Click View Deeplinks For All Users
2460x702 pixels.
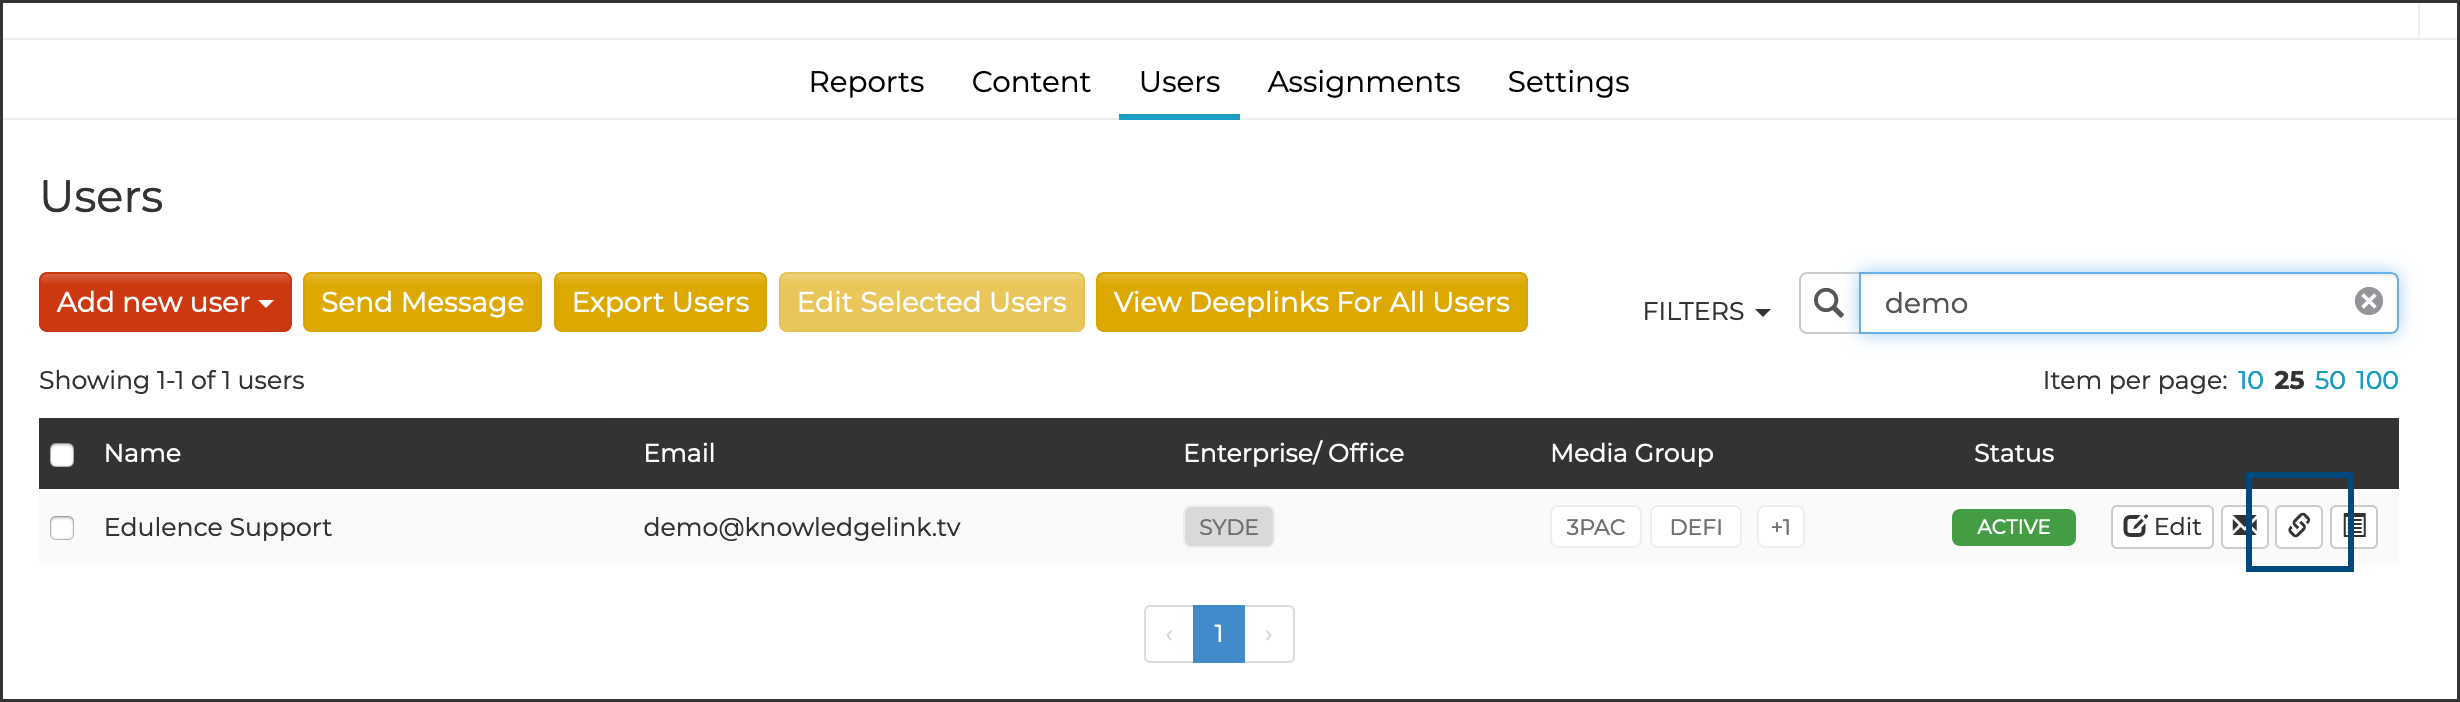(1311, 302)
